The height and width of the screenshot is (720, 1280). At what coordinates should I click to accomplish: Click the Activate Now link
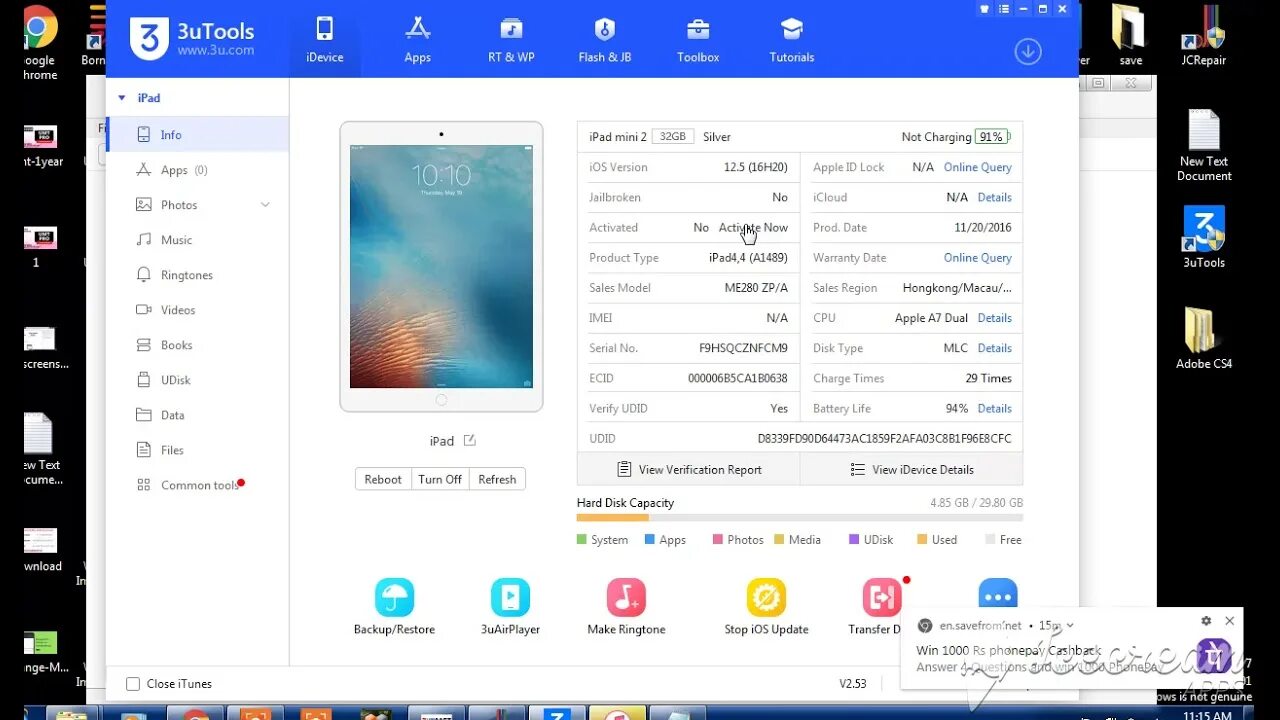pos(753,227)
